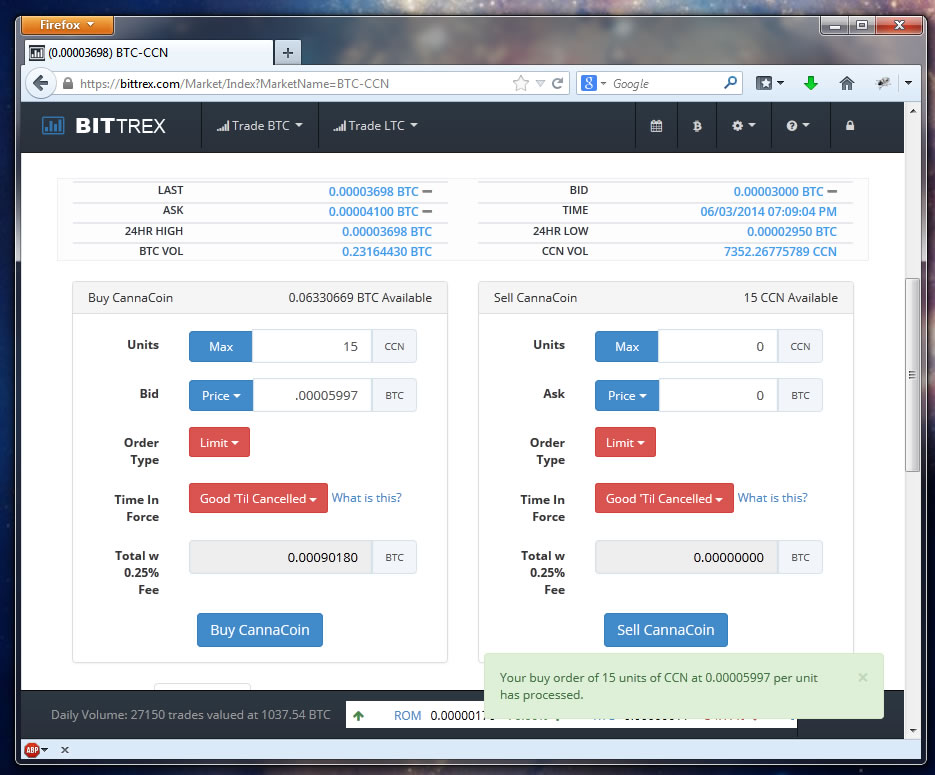The width and height of the screenshot is (935, 775).
Task: Click the Google search magnifier icon
Action: (x=730, y=83)
